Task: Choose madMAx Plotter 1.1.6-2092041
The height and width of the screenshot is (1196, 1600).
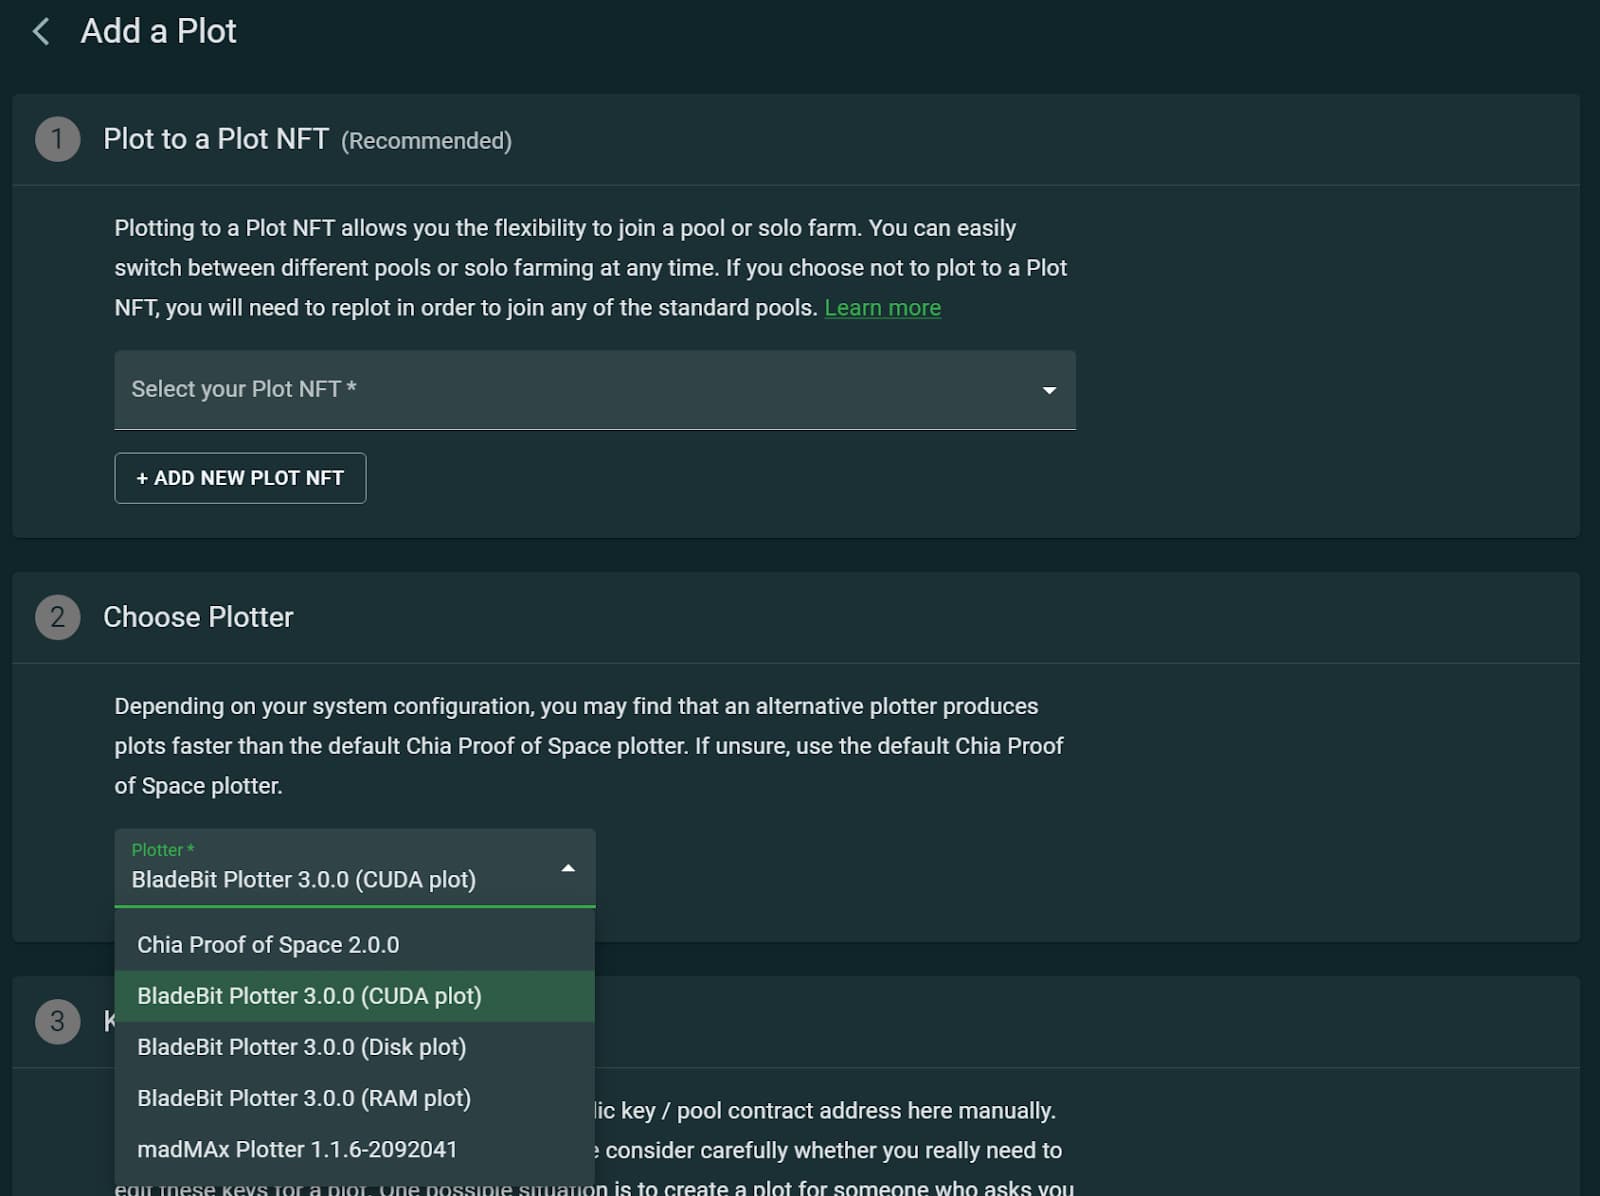Action: click(297, 1149)
